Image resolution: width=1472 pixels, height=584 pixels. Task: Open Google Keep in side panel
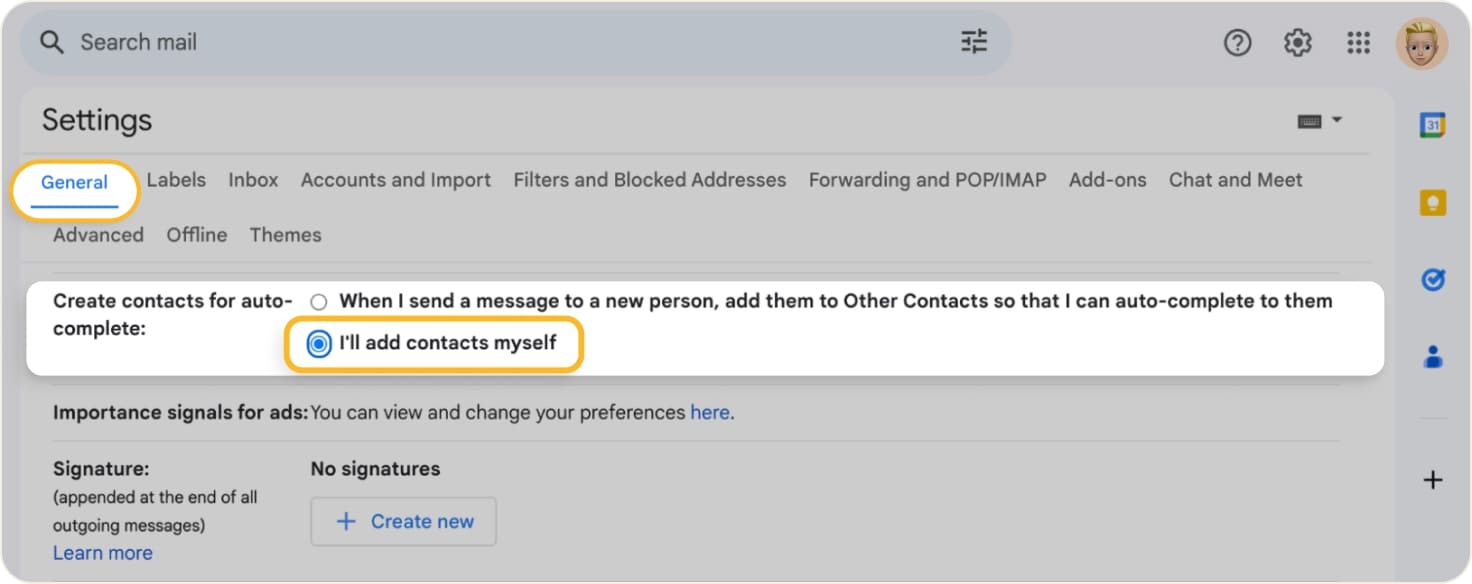[1433, 203]
